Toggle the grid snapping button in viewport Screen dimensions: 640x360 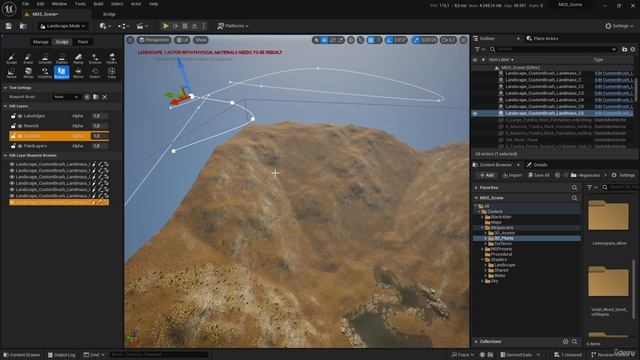(x=371, y=40)
